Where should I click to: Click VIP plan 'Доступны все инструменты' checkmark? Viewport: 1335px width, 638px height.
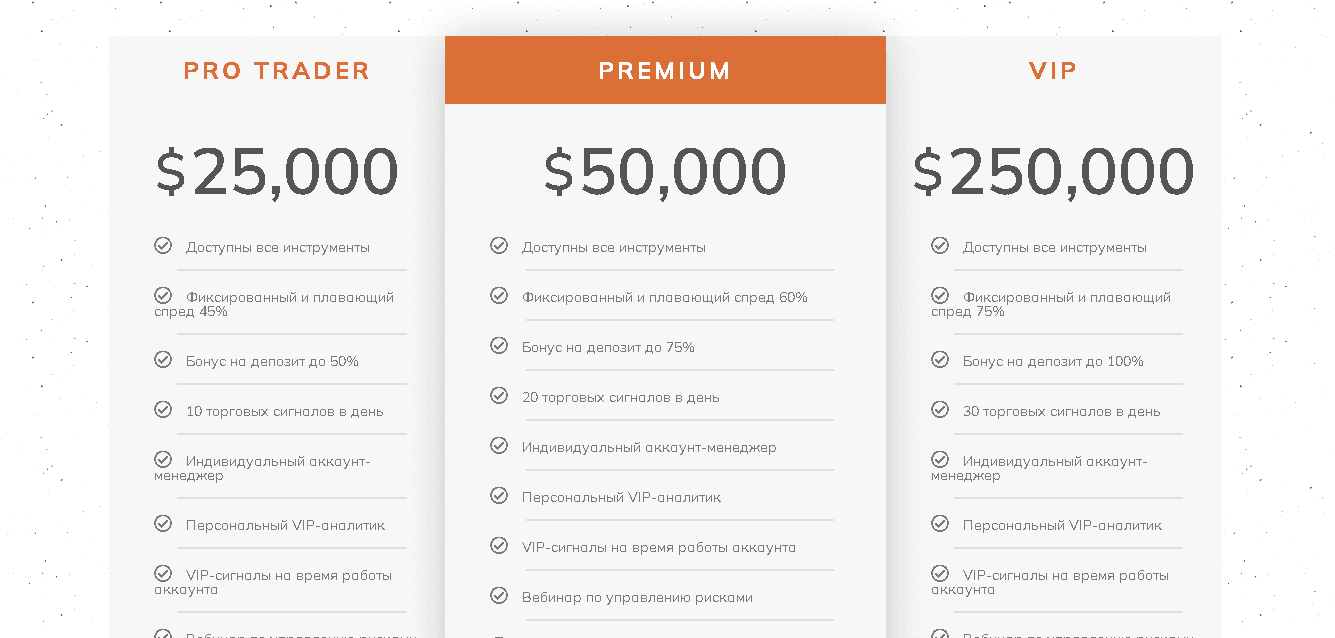tap(940, 245)
